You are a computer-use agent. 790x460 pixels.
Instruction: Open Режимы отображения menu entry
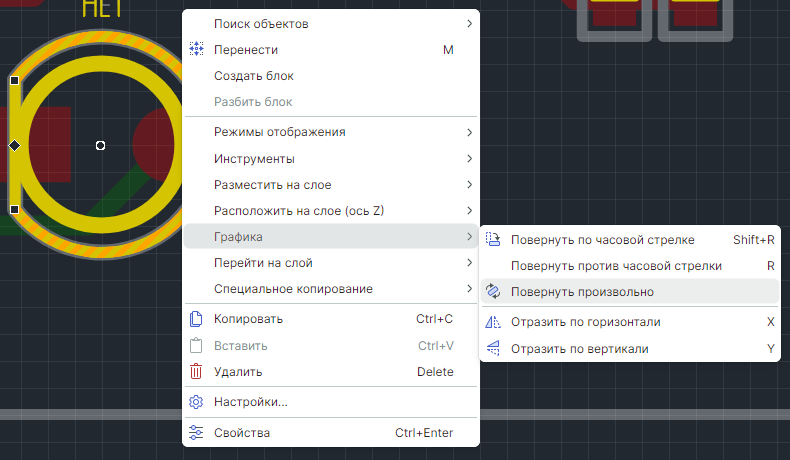(331, 132)
